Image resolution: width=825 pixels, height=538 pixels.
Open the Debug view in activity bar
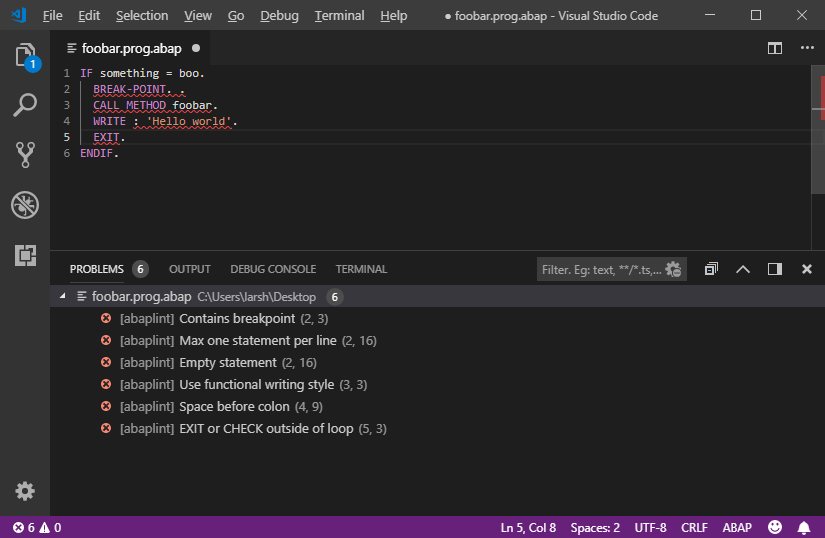click(x=25, y=205)
